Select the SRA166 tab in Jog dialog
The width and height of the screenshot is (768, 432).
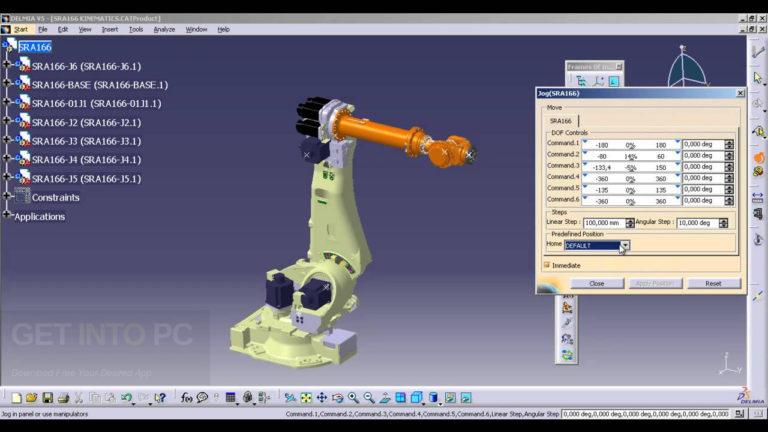click(560, 120)
